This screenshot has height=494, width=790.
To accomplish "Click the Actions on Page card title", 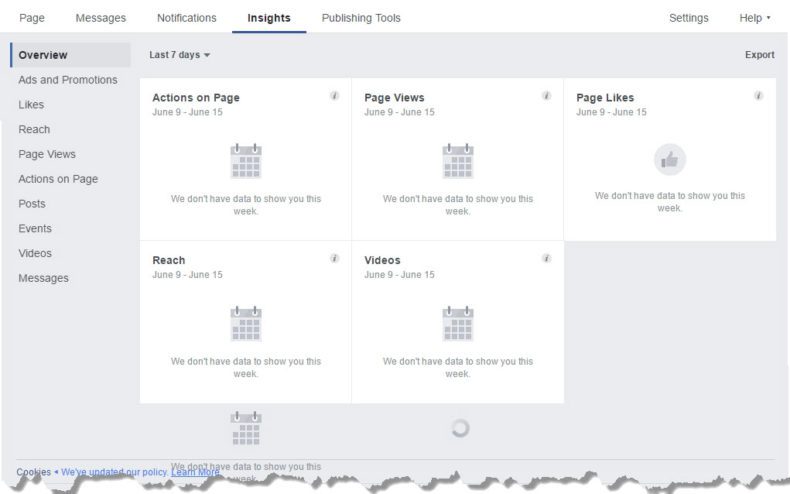I will point(196,98).
